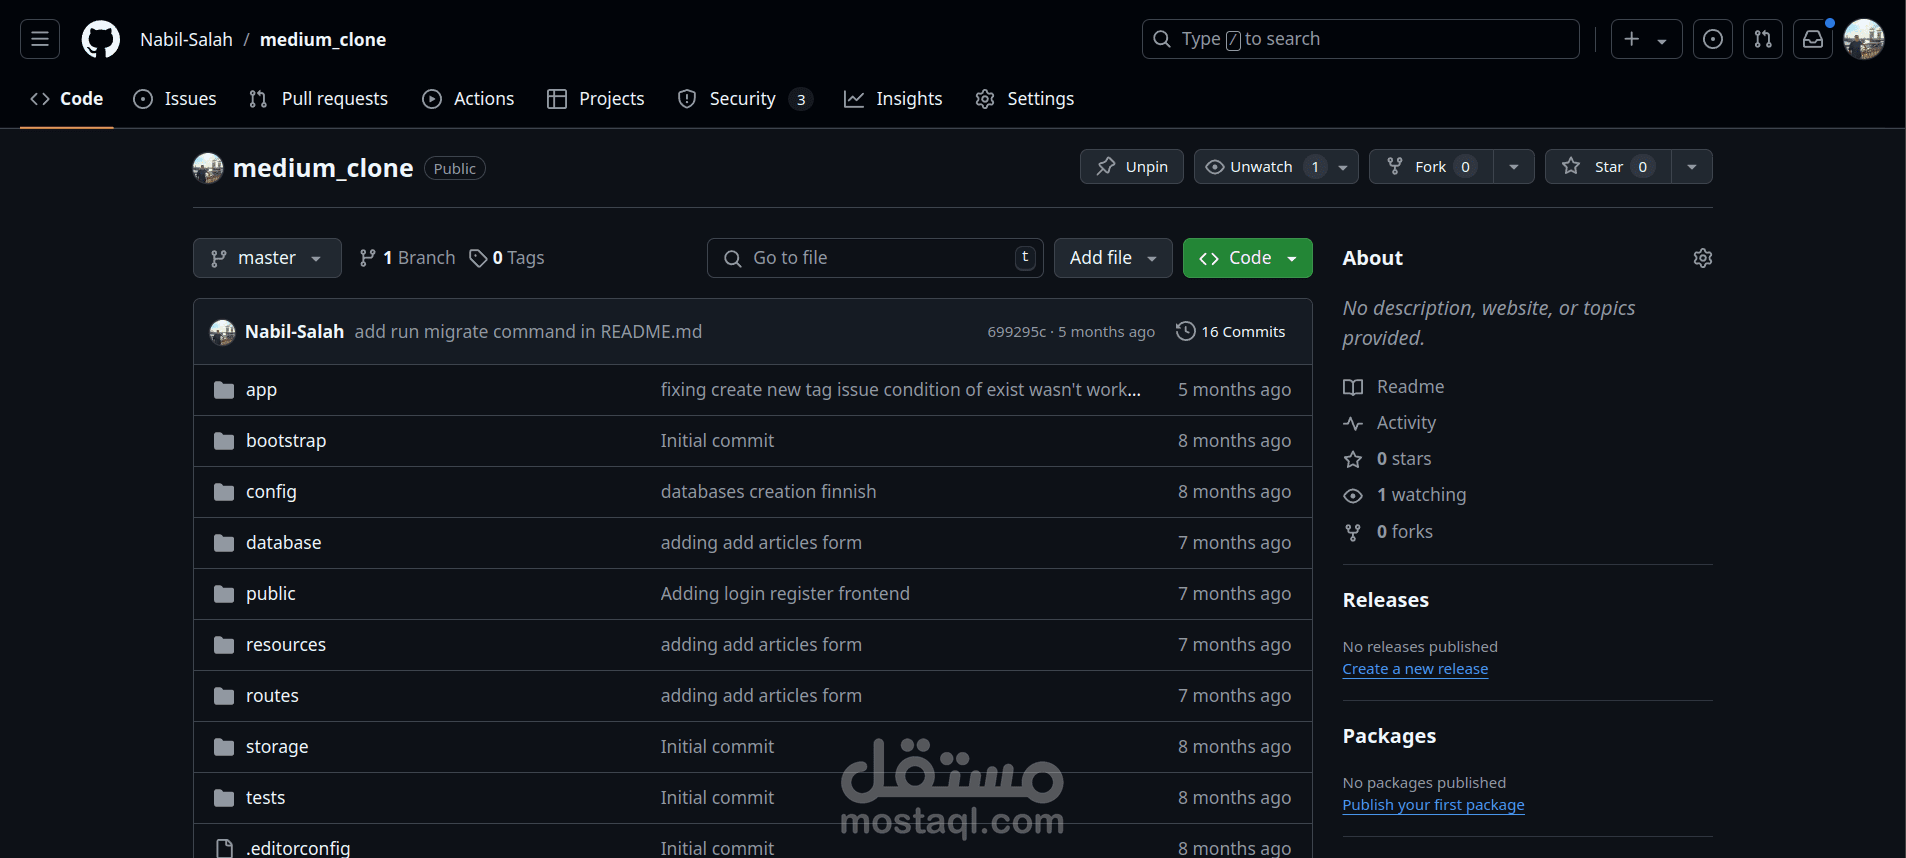This screenshot has width=1906, height=858.
Task: Open 'databases creation finnish' commit message
Action: click(768, 492)
